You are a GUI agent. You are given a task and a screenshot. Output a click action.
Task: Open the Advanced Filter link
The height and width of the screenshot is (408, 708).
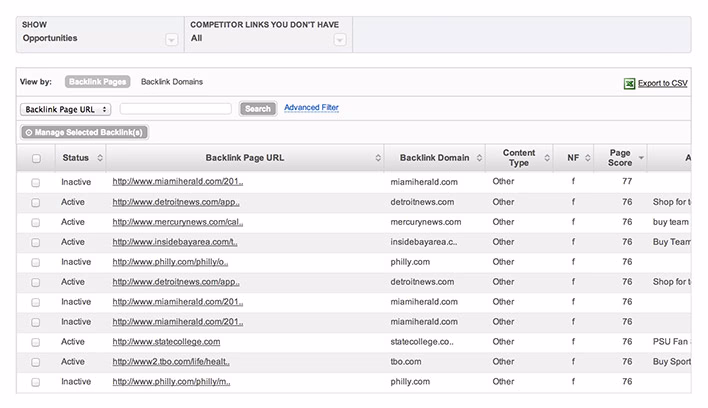coord(311,107)
